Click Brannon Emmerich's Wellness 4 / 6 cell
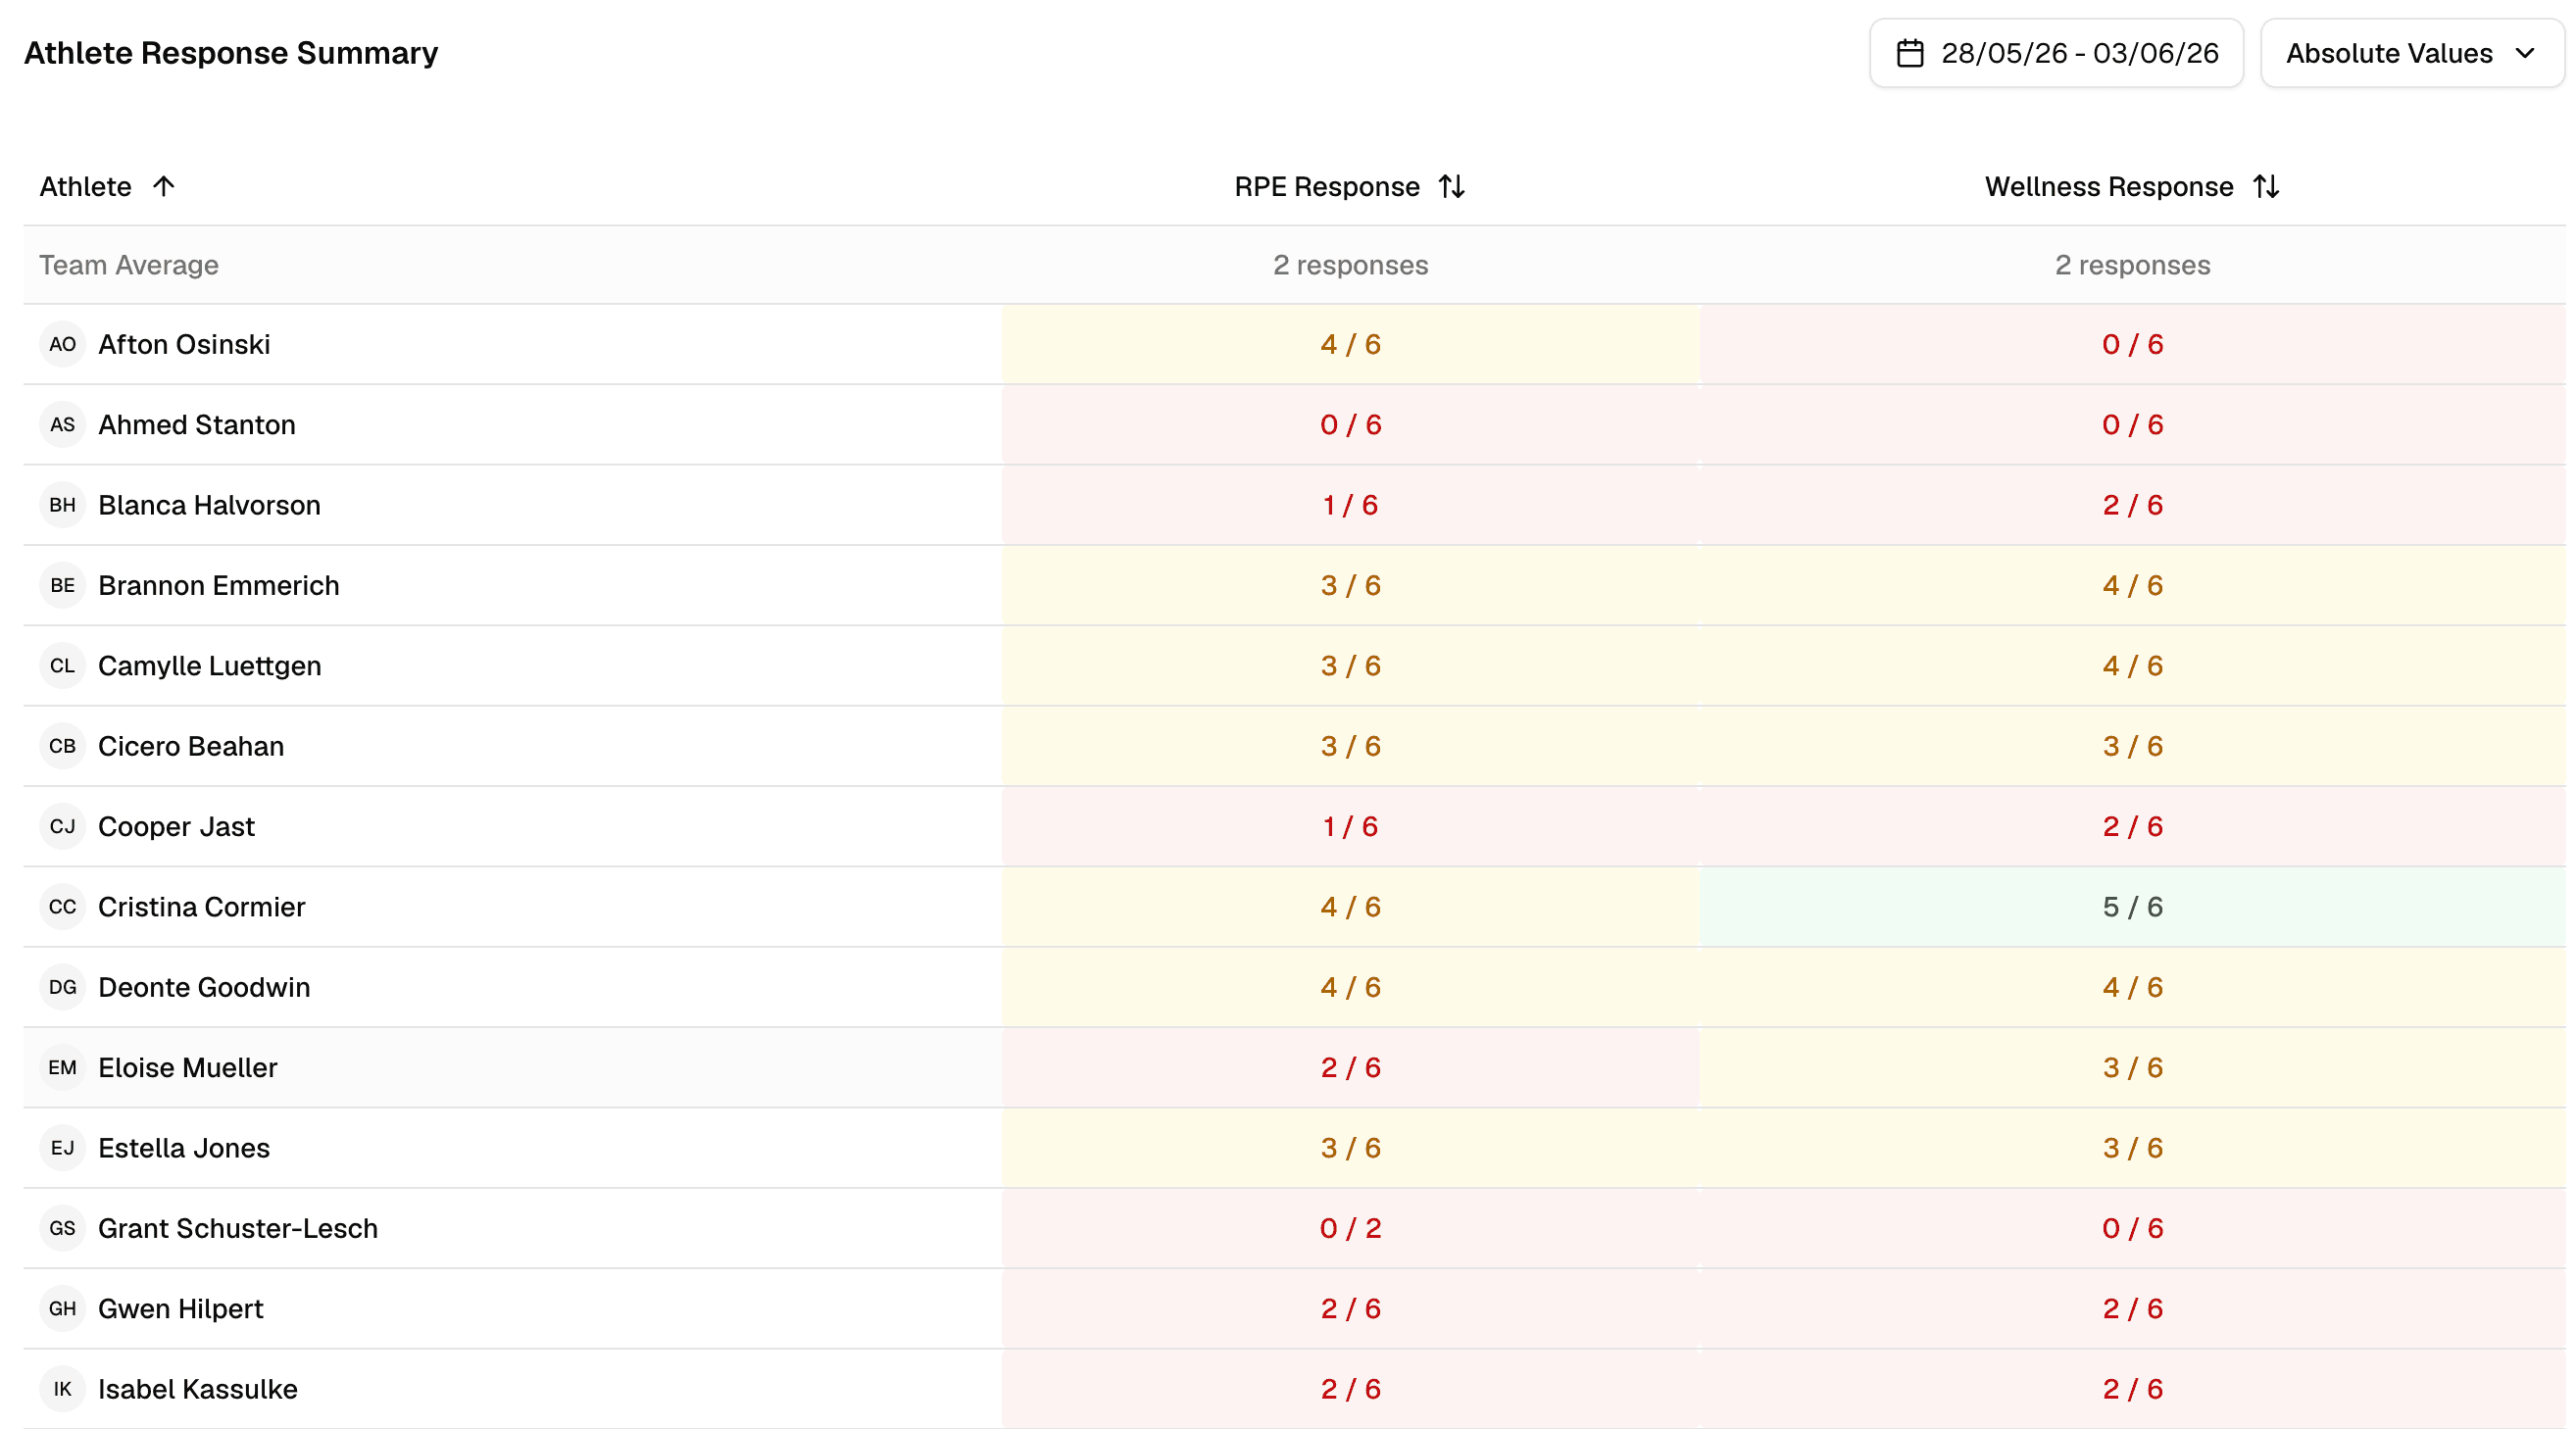This screenshot has width=2576, height=1429. (2133, 586)
